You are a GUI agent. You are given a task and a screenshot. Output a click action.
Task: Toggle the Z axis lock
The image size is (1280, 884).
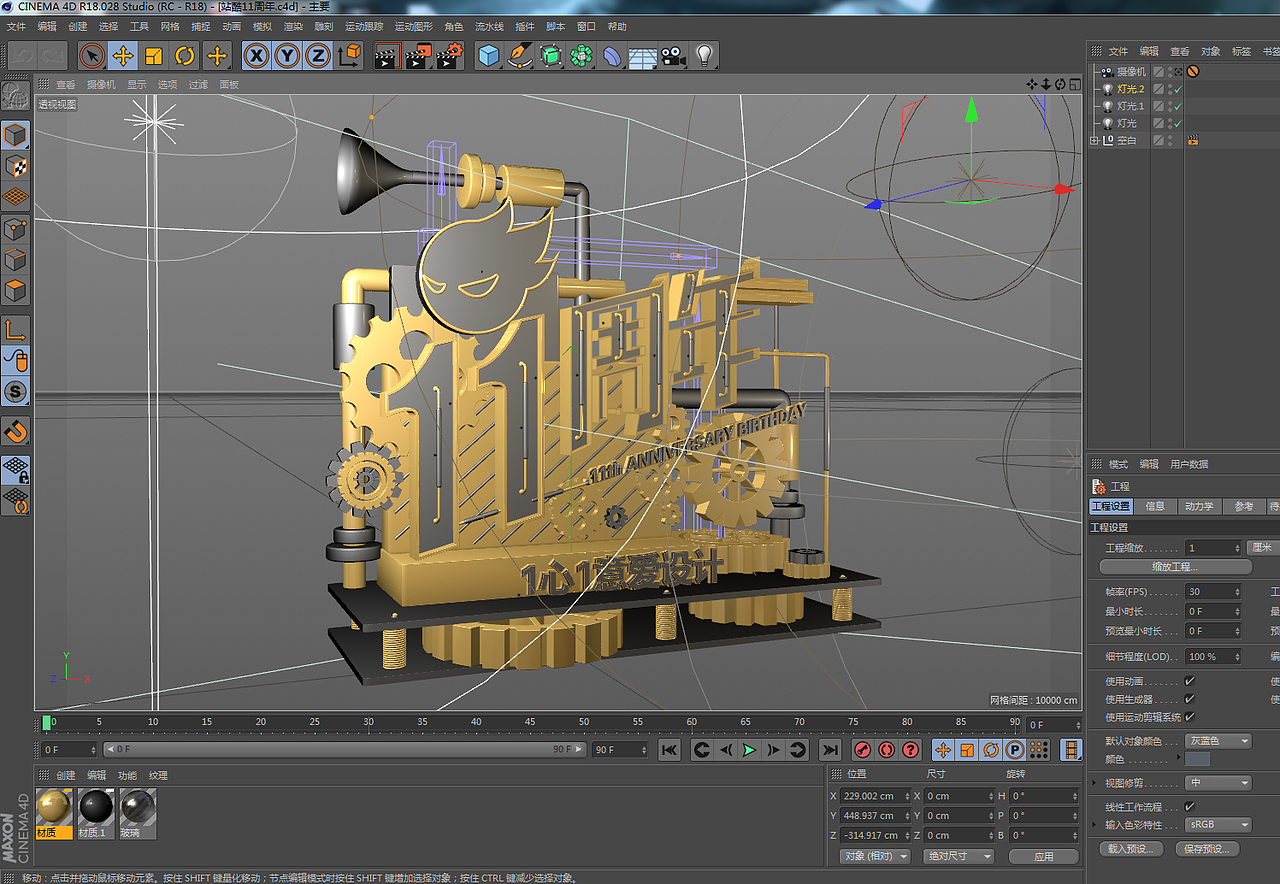(x=318, y=56)
